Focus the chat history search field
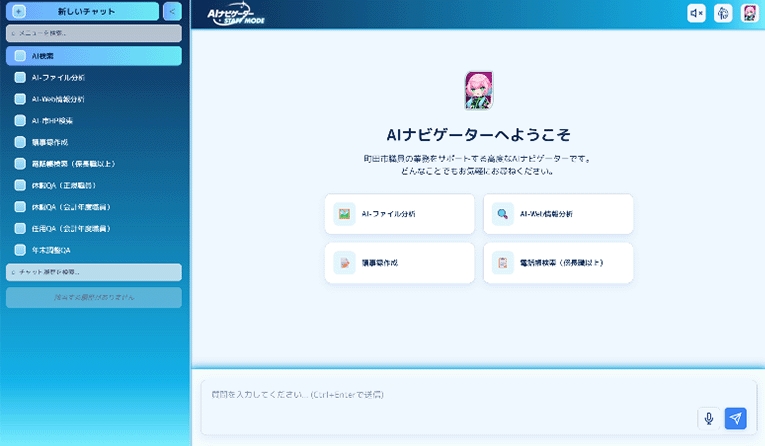This screenshot has width=765, height=446. tap(93, 272)
